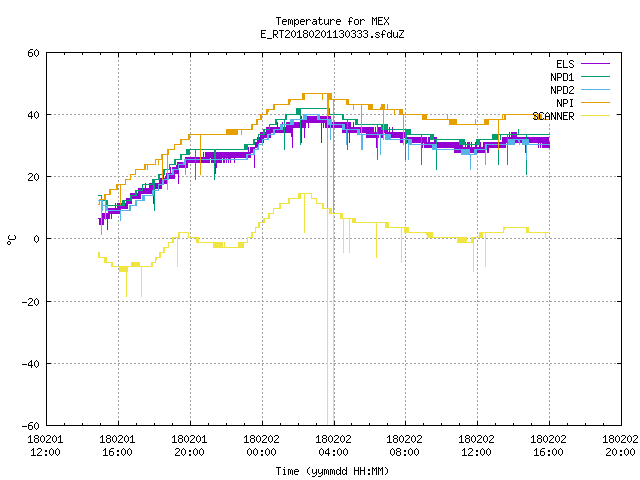
Task: Click the y-axis label 0
Action: (36, 239)
